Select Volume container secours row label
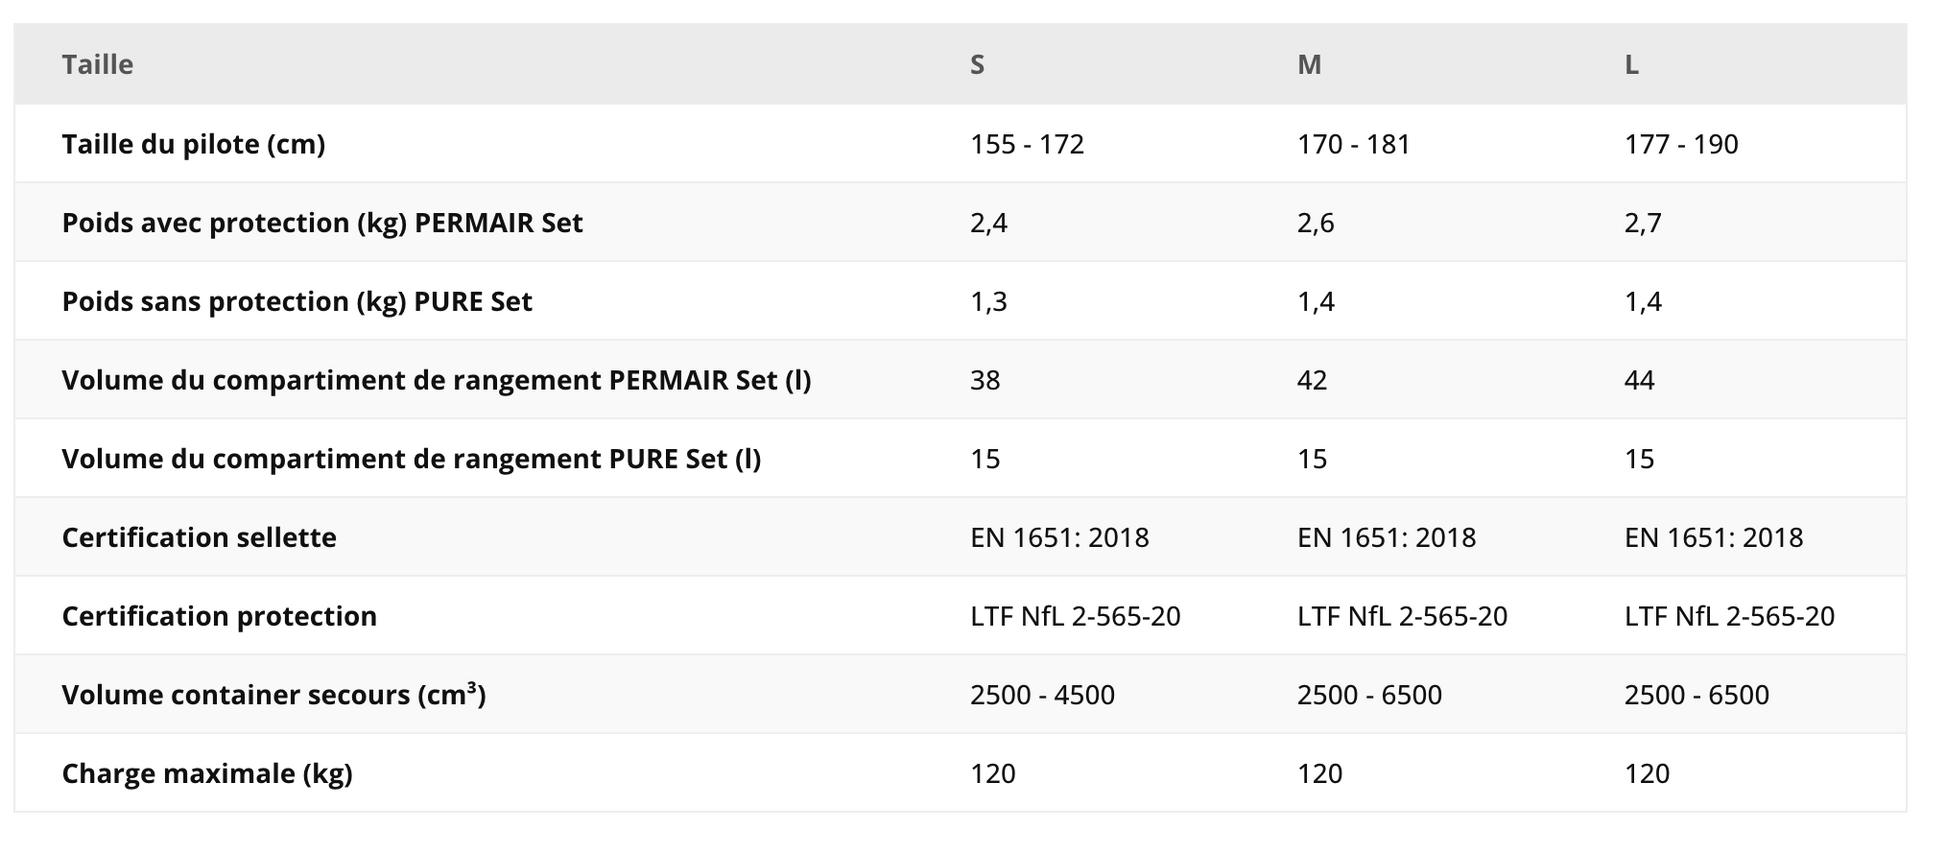 (273, 694)
